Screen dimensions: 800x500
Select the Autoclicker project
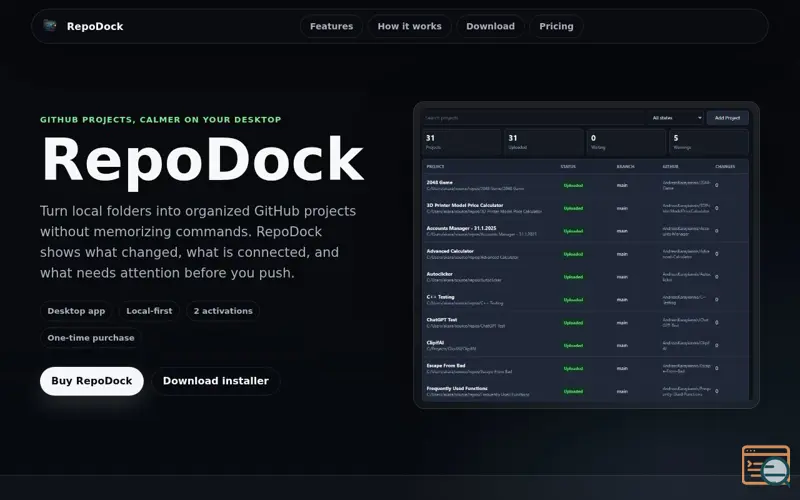pyautogui.click(x=585, y=277)
